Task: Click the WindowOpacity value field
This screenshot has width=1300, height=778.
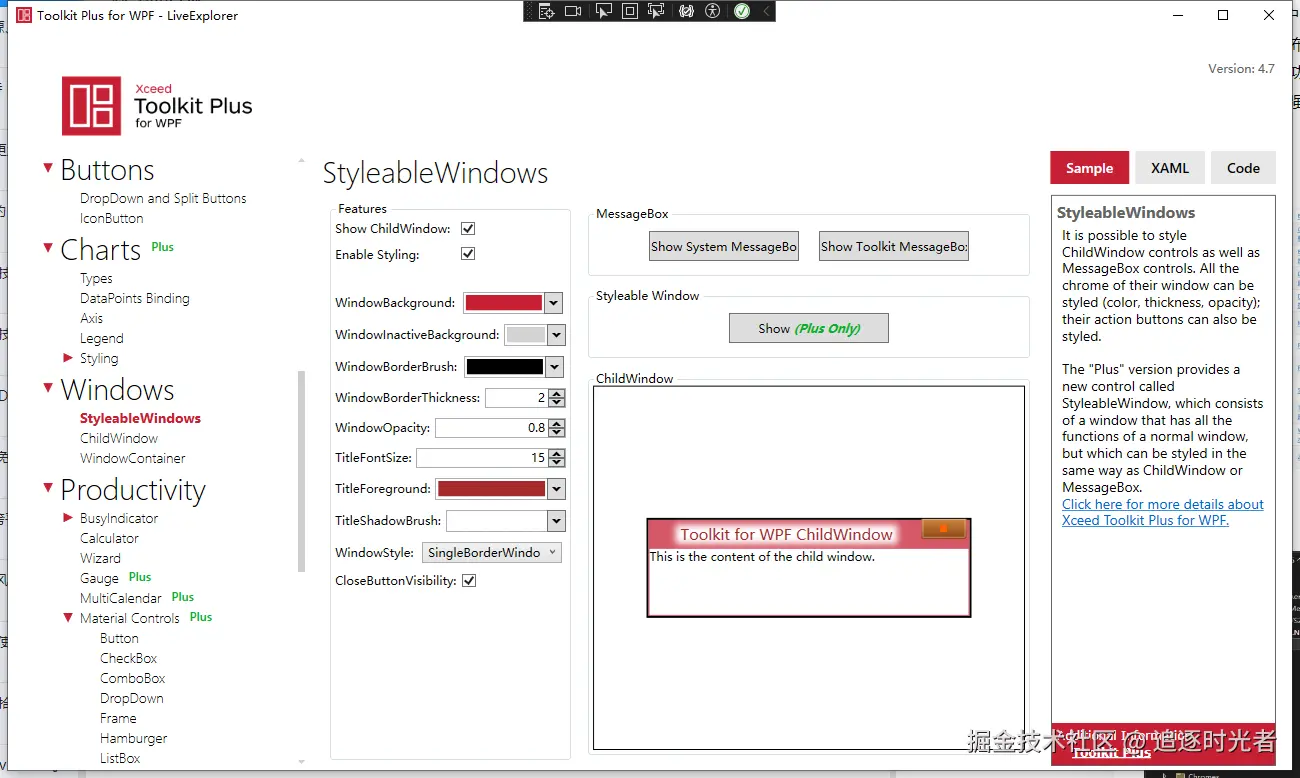Action: (492, 428)
